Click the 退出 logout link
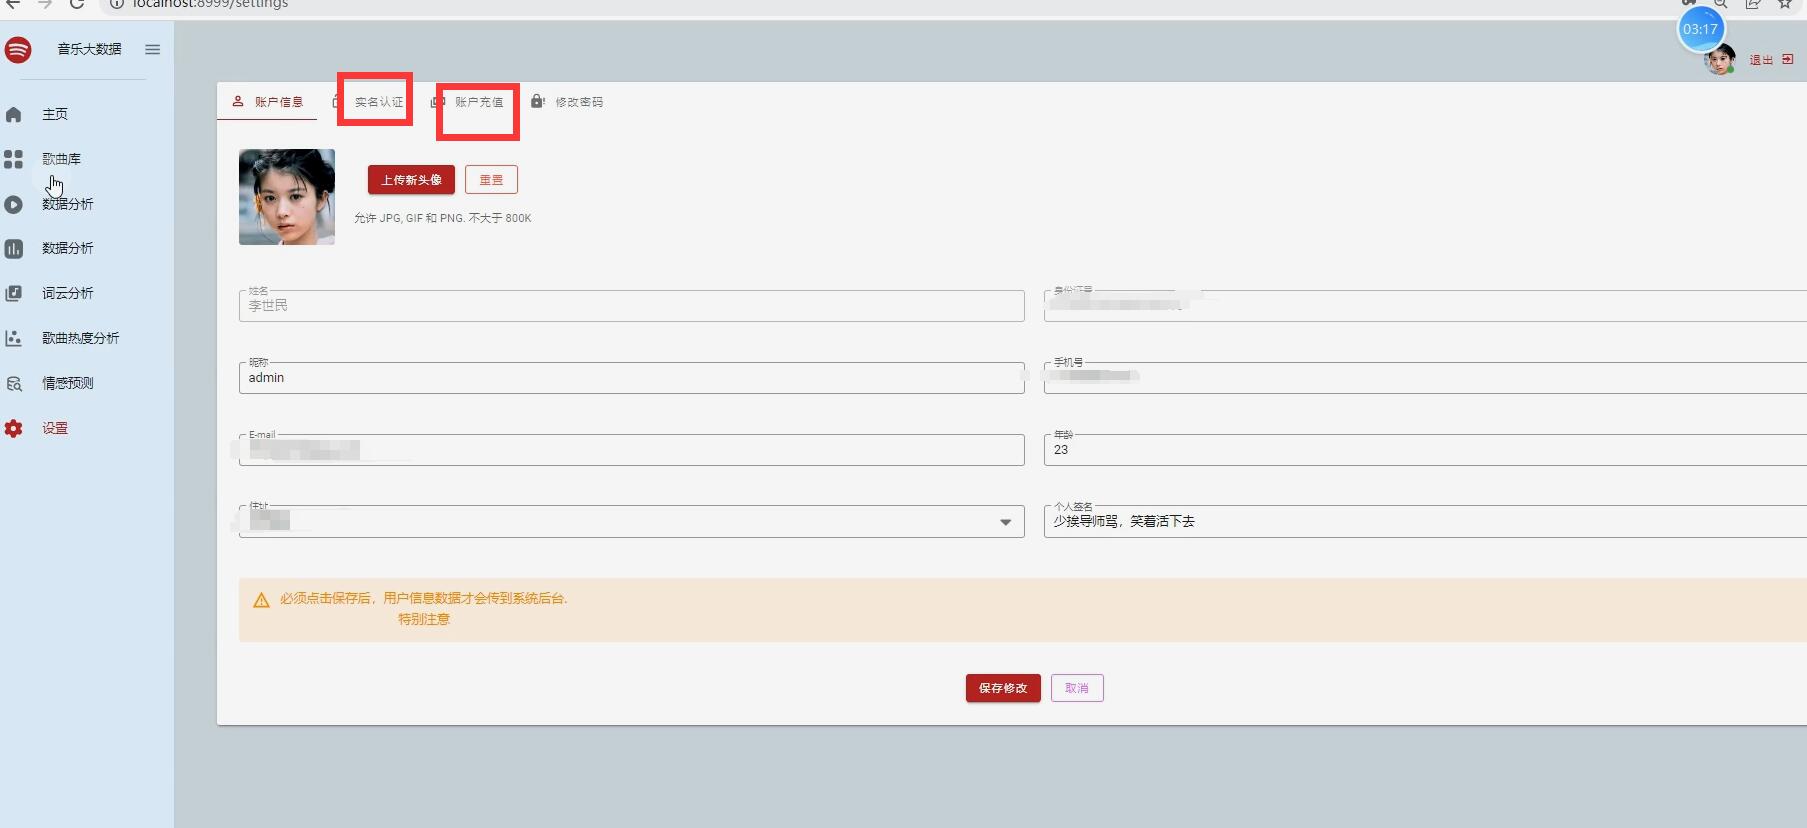This screenshot has height=828, width=1807. [x=1761, y=60]
